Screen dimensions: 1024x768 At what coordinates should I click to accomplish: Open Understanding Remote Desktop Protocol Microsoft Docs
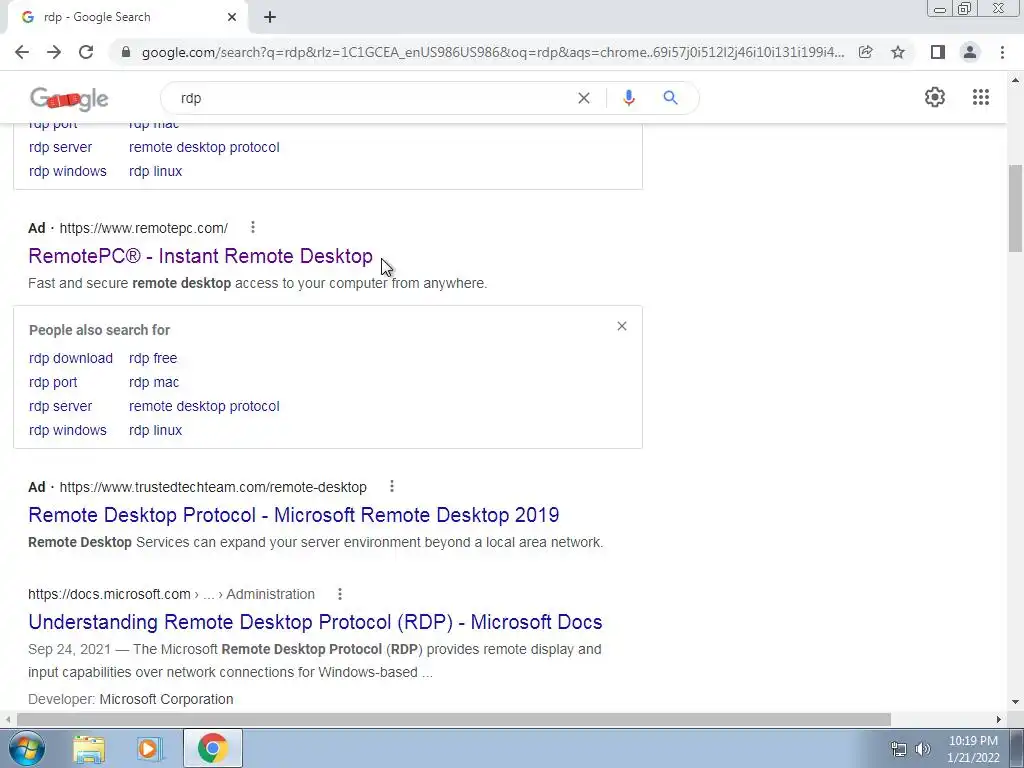click(x=315, y=622)
